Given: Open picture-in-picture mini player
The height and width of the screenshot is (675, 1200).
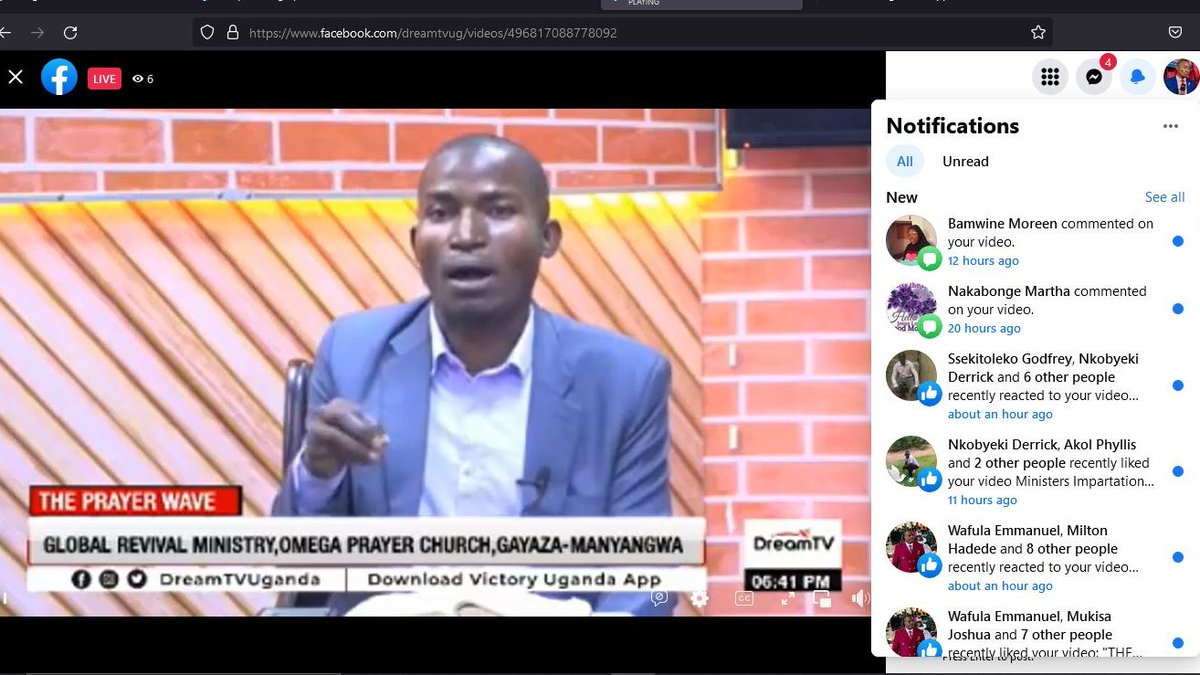Looking at the screenshot, I should [822, 598].
